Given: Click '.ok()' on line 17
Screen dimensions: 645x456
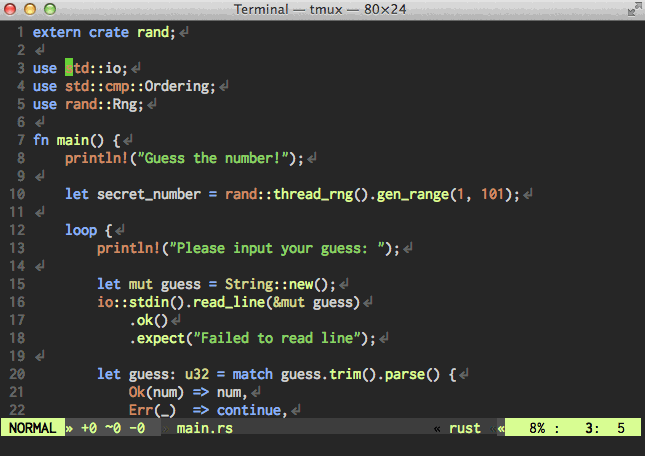Looking at the screenshot, I should tap(149, 320).
